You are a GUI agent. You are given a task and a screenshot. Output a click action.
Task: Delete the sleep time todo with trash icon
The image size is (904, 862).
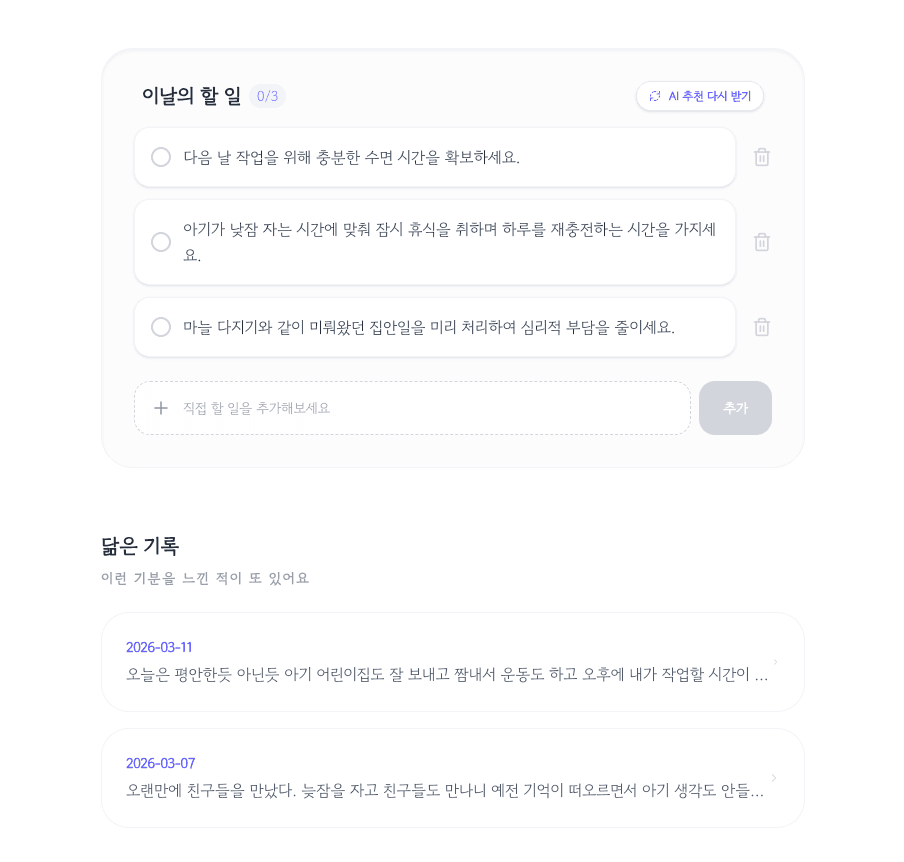click(x=762, y=157)
